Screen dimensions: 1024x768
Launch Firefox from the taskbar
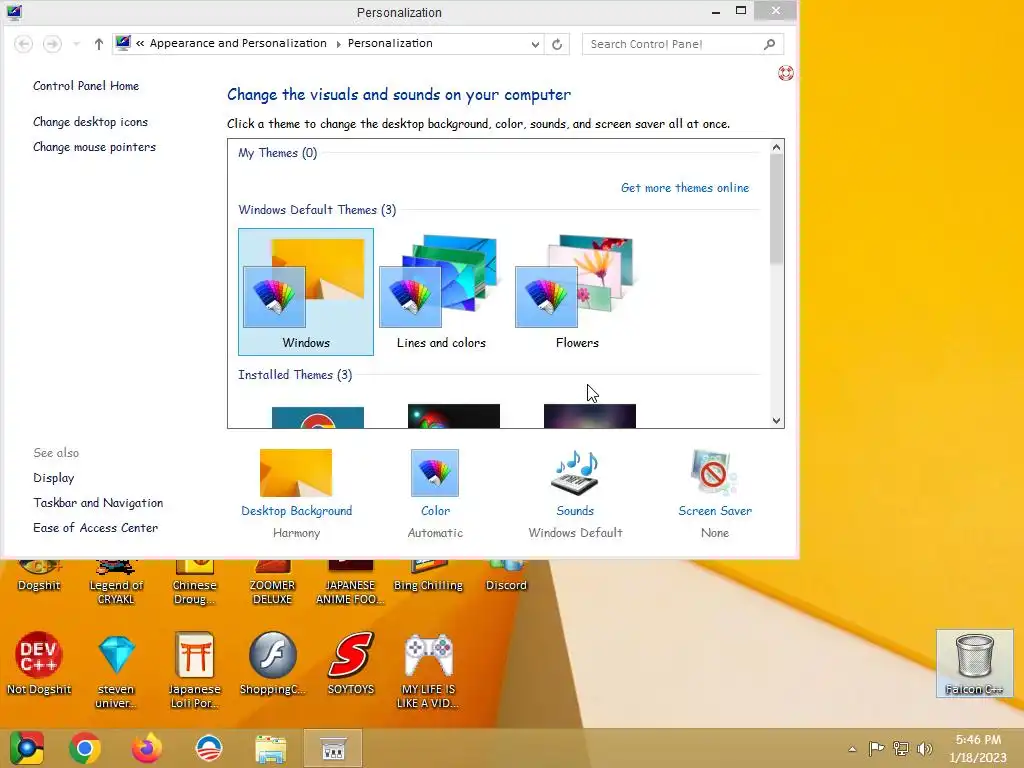pyautogui.click(x=146, y=748)
